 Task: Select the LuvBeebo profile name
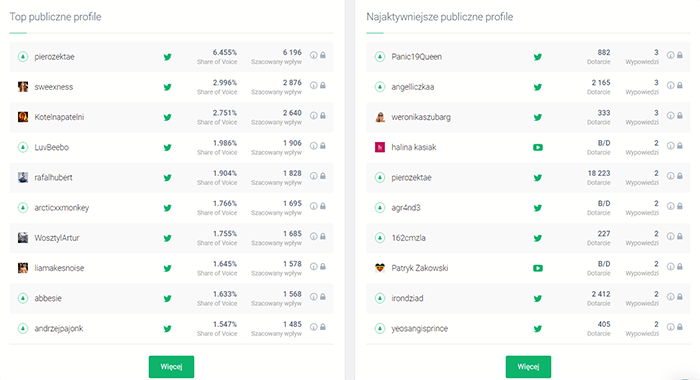pyautogui.click(x=52, y=147)
